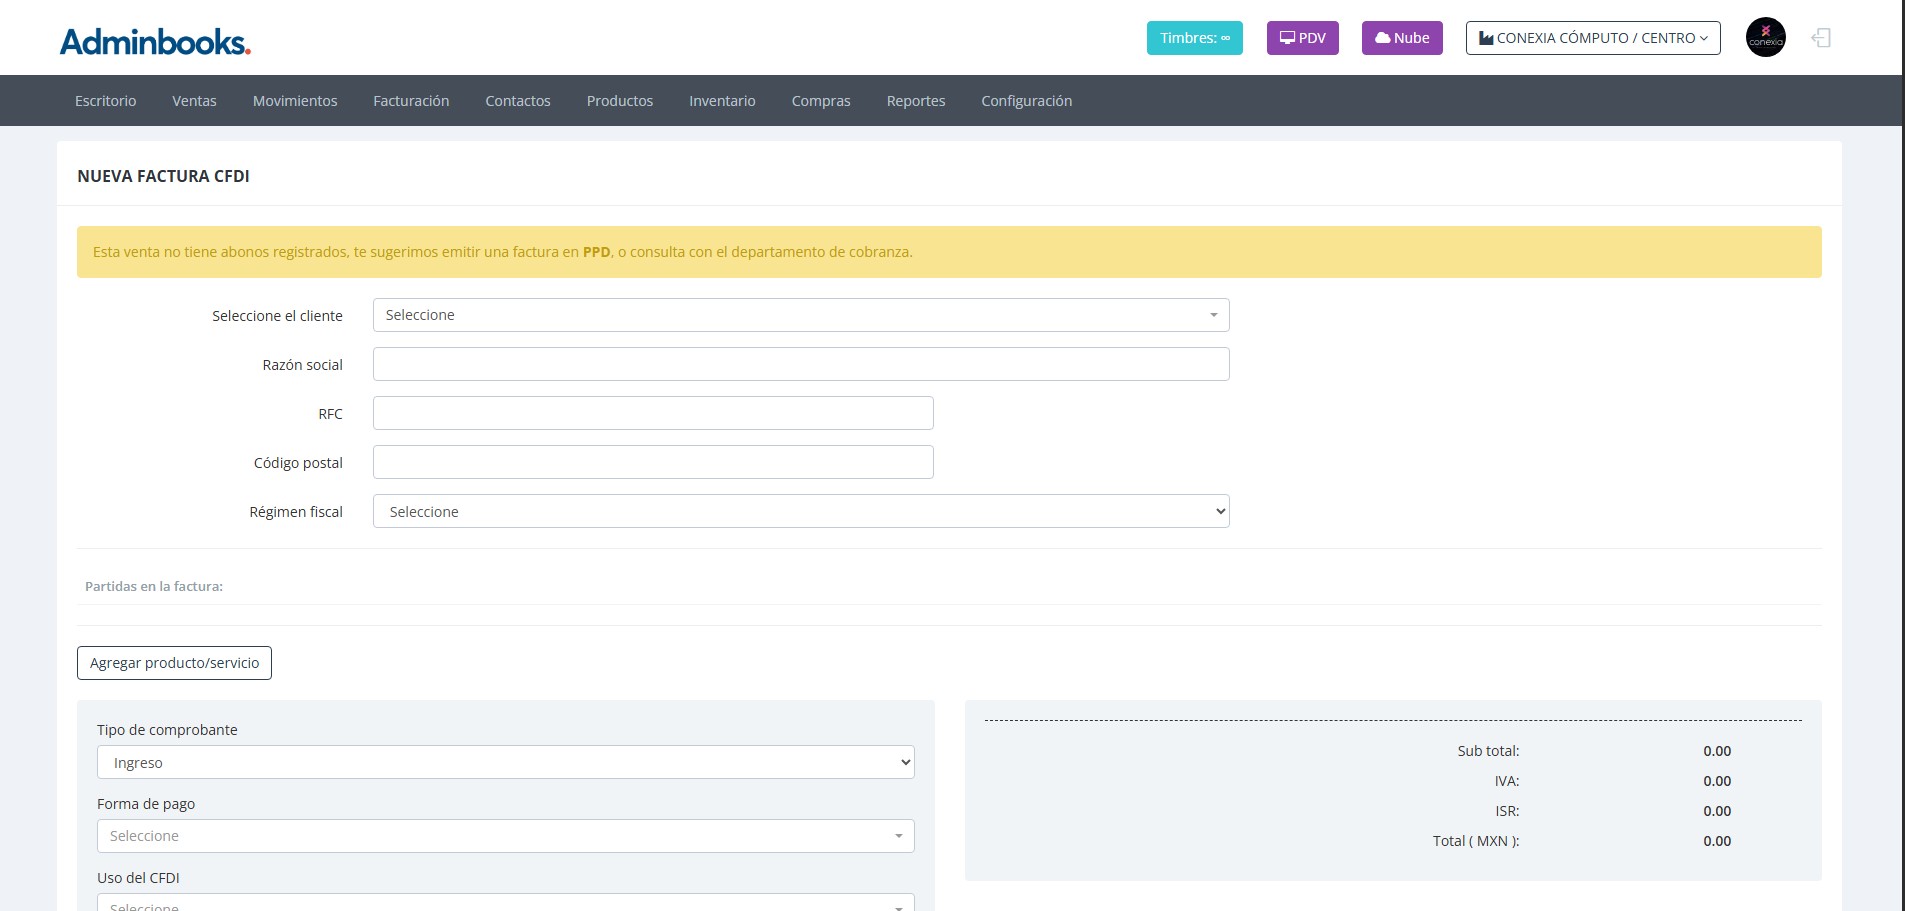Go to the Inventario menu
This screenshot has height=911, width=1905.
click(x=722, y=101)
